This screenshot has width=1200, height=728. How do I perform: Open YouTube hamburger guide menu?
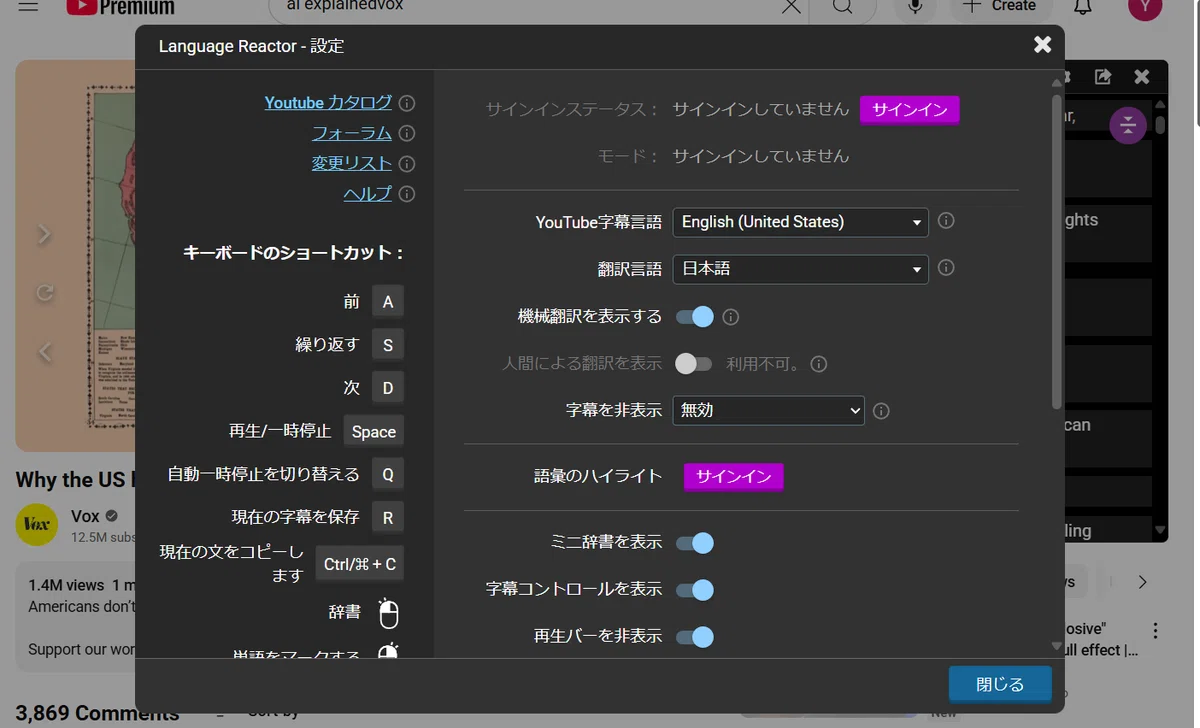coord(28,6)
